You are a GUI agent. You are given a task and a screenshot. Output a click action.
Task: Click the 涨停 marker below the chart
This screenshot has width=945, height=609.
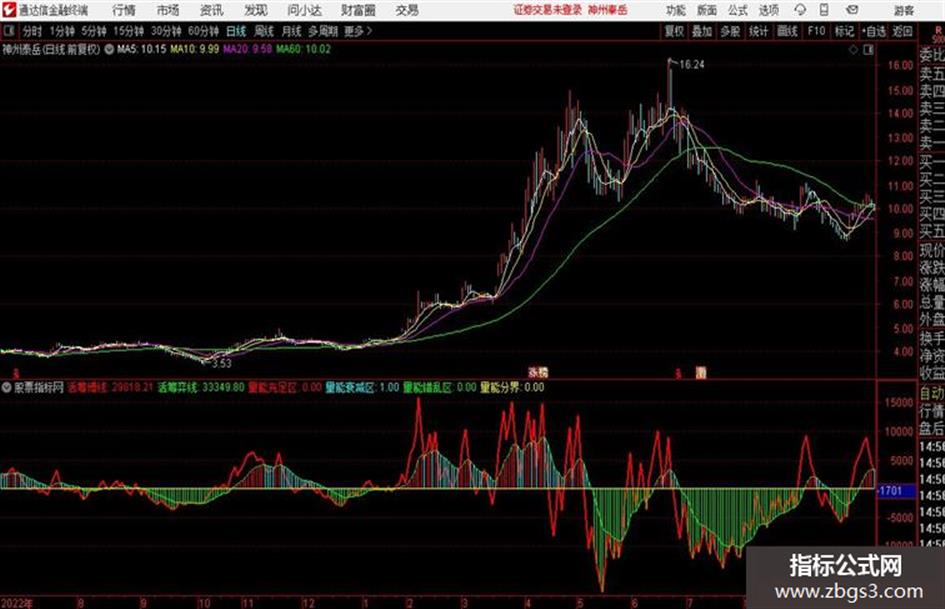(538, 372)
